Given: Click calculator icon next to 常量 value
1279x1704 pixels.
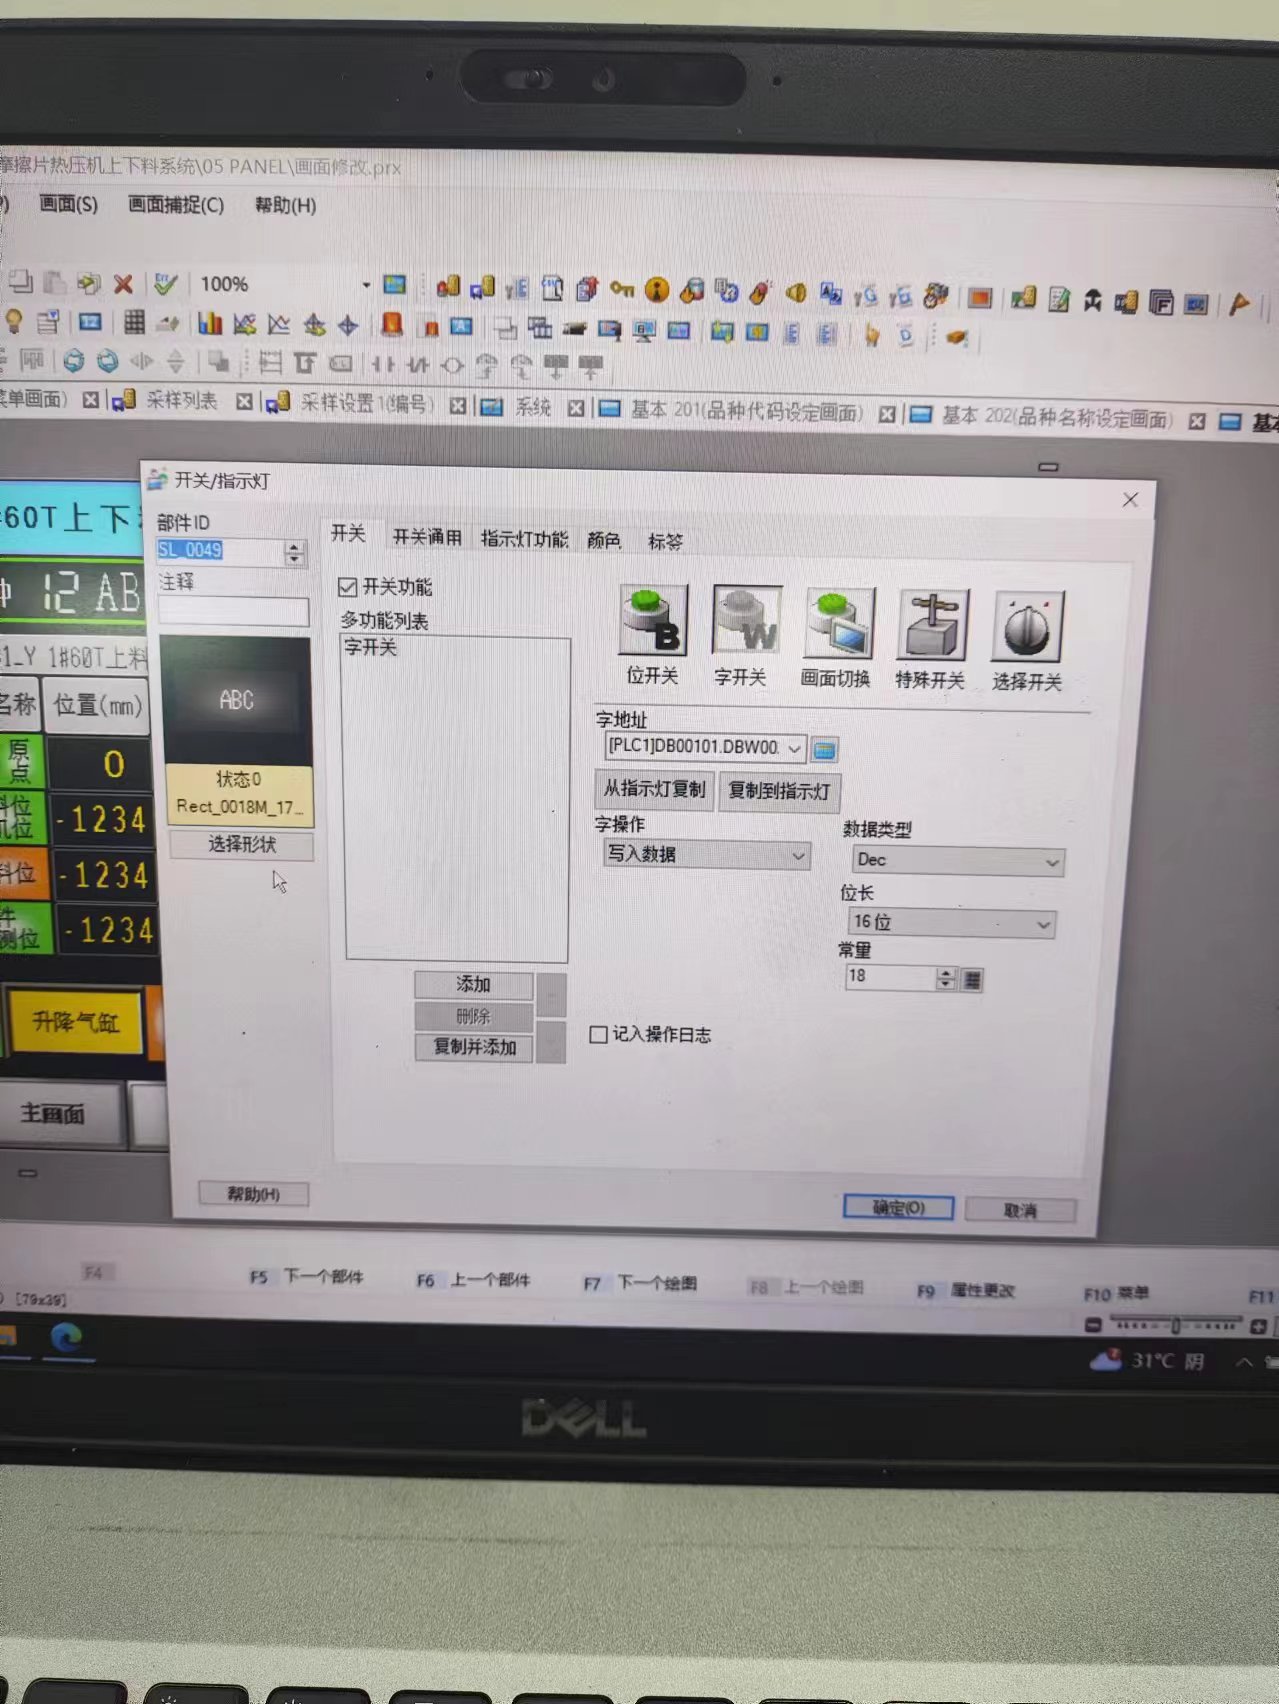Looking at the screenshot, I should pyautogui.click(x=972, y=980).
